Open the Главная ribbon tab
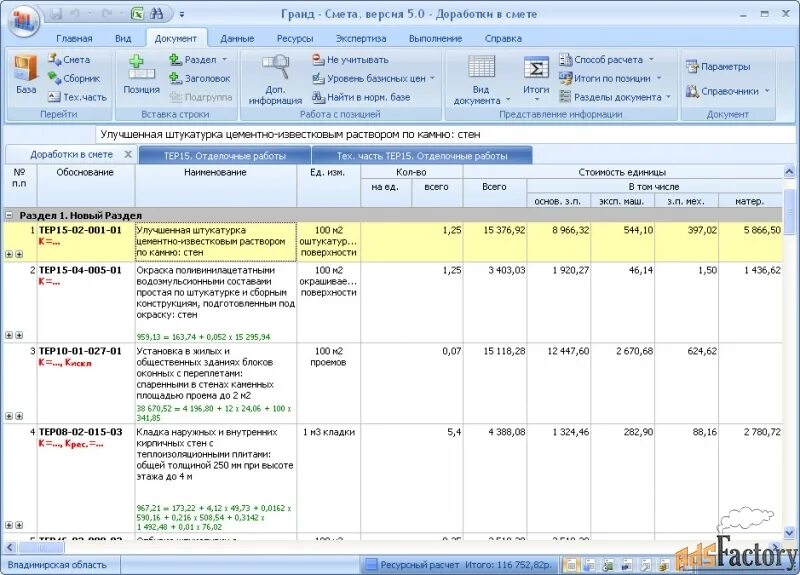Image resolution: width=800 pixels, height=575 pixels. pyautogui.click(x=74, y=39)
